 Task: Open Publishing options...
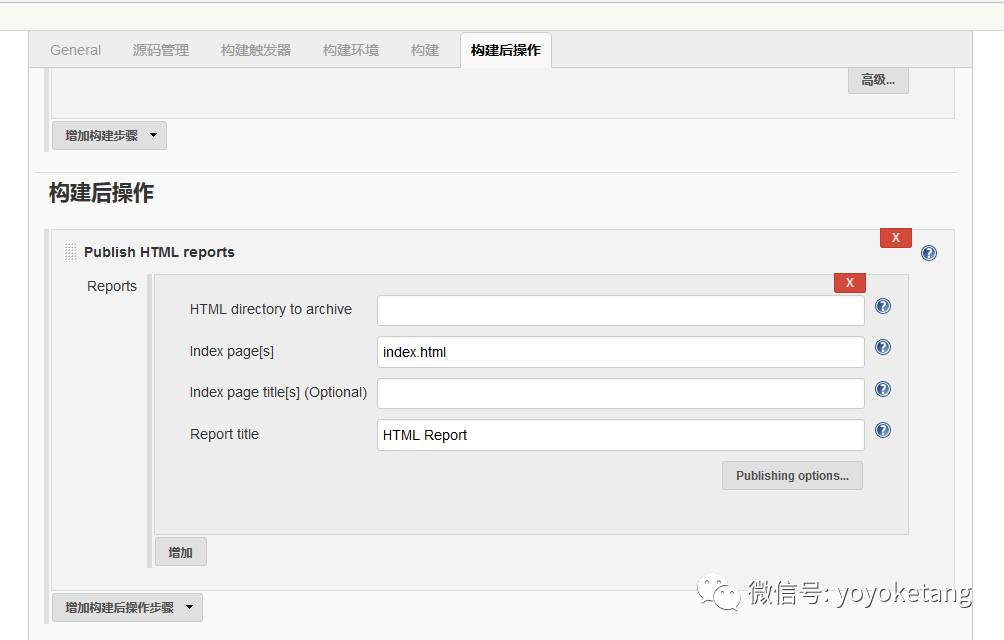pyautogui.click(x=792, y=476)
